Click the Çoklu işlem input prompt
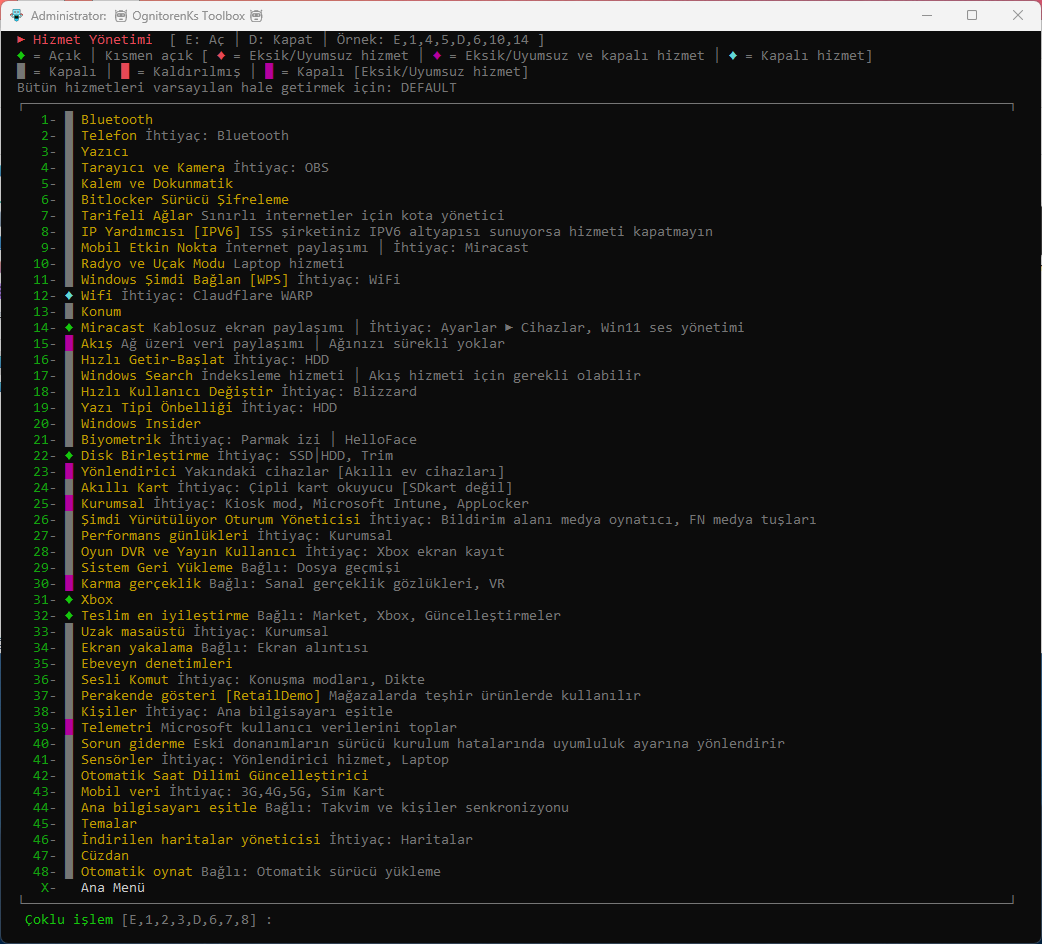The height and width of the screenshot is (944, 1042). 149,920
